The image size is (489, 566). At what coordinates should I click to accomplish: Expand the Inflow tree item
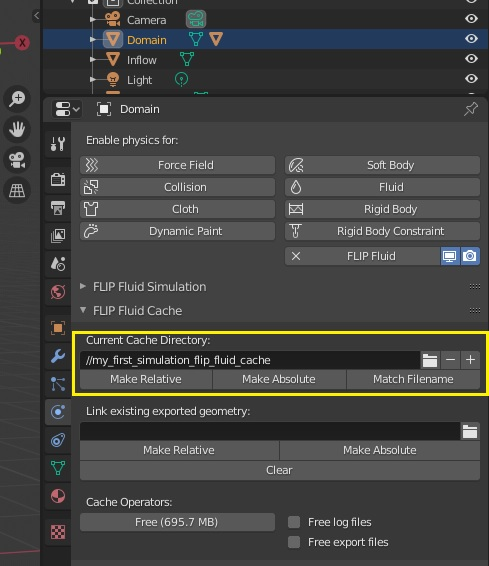tap(93, 59)
